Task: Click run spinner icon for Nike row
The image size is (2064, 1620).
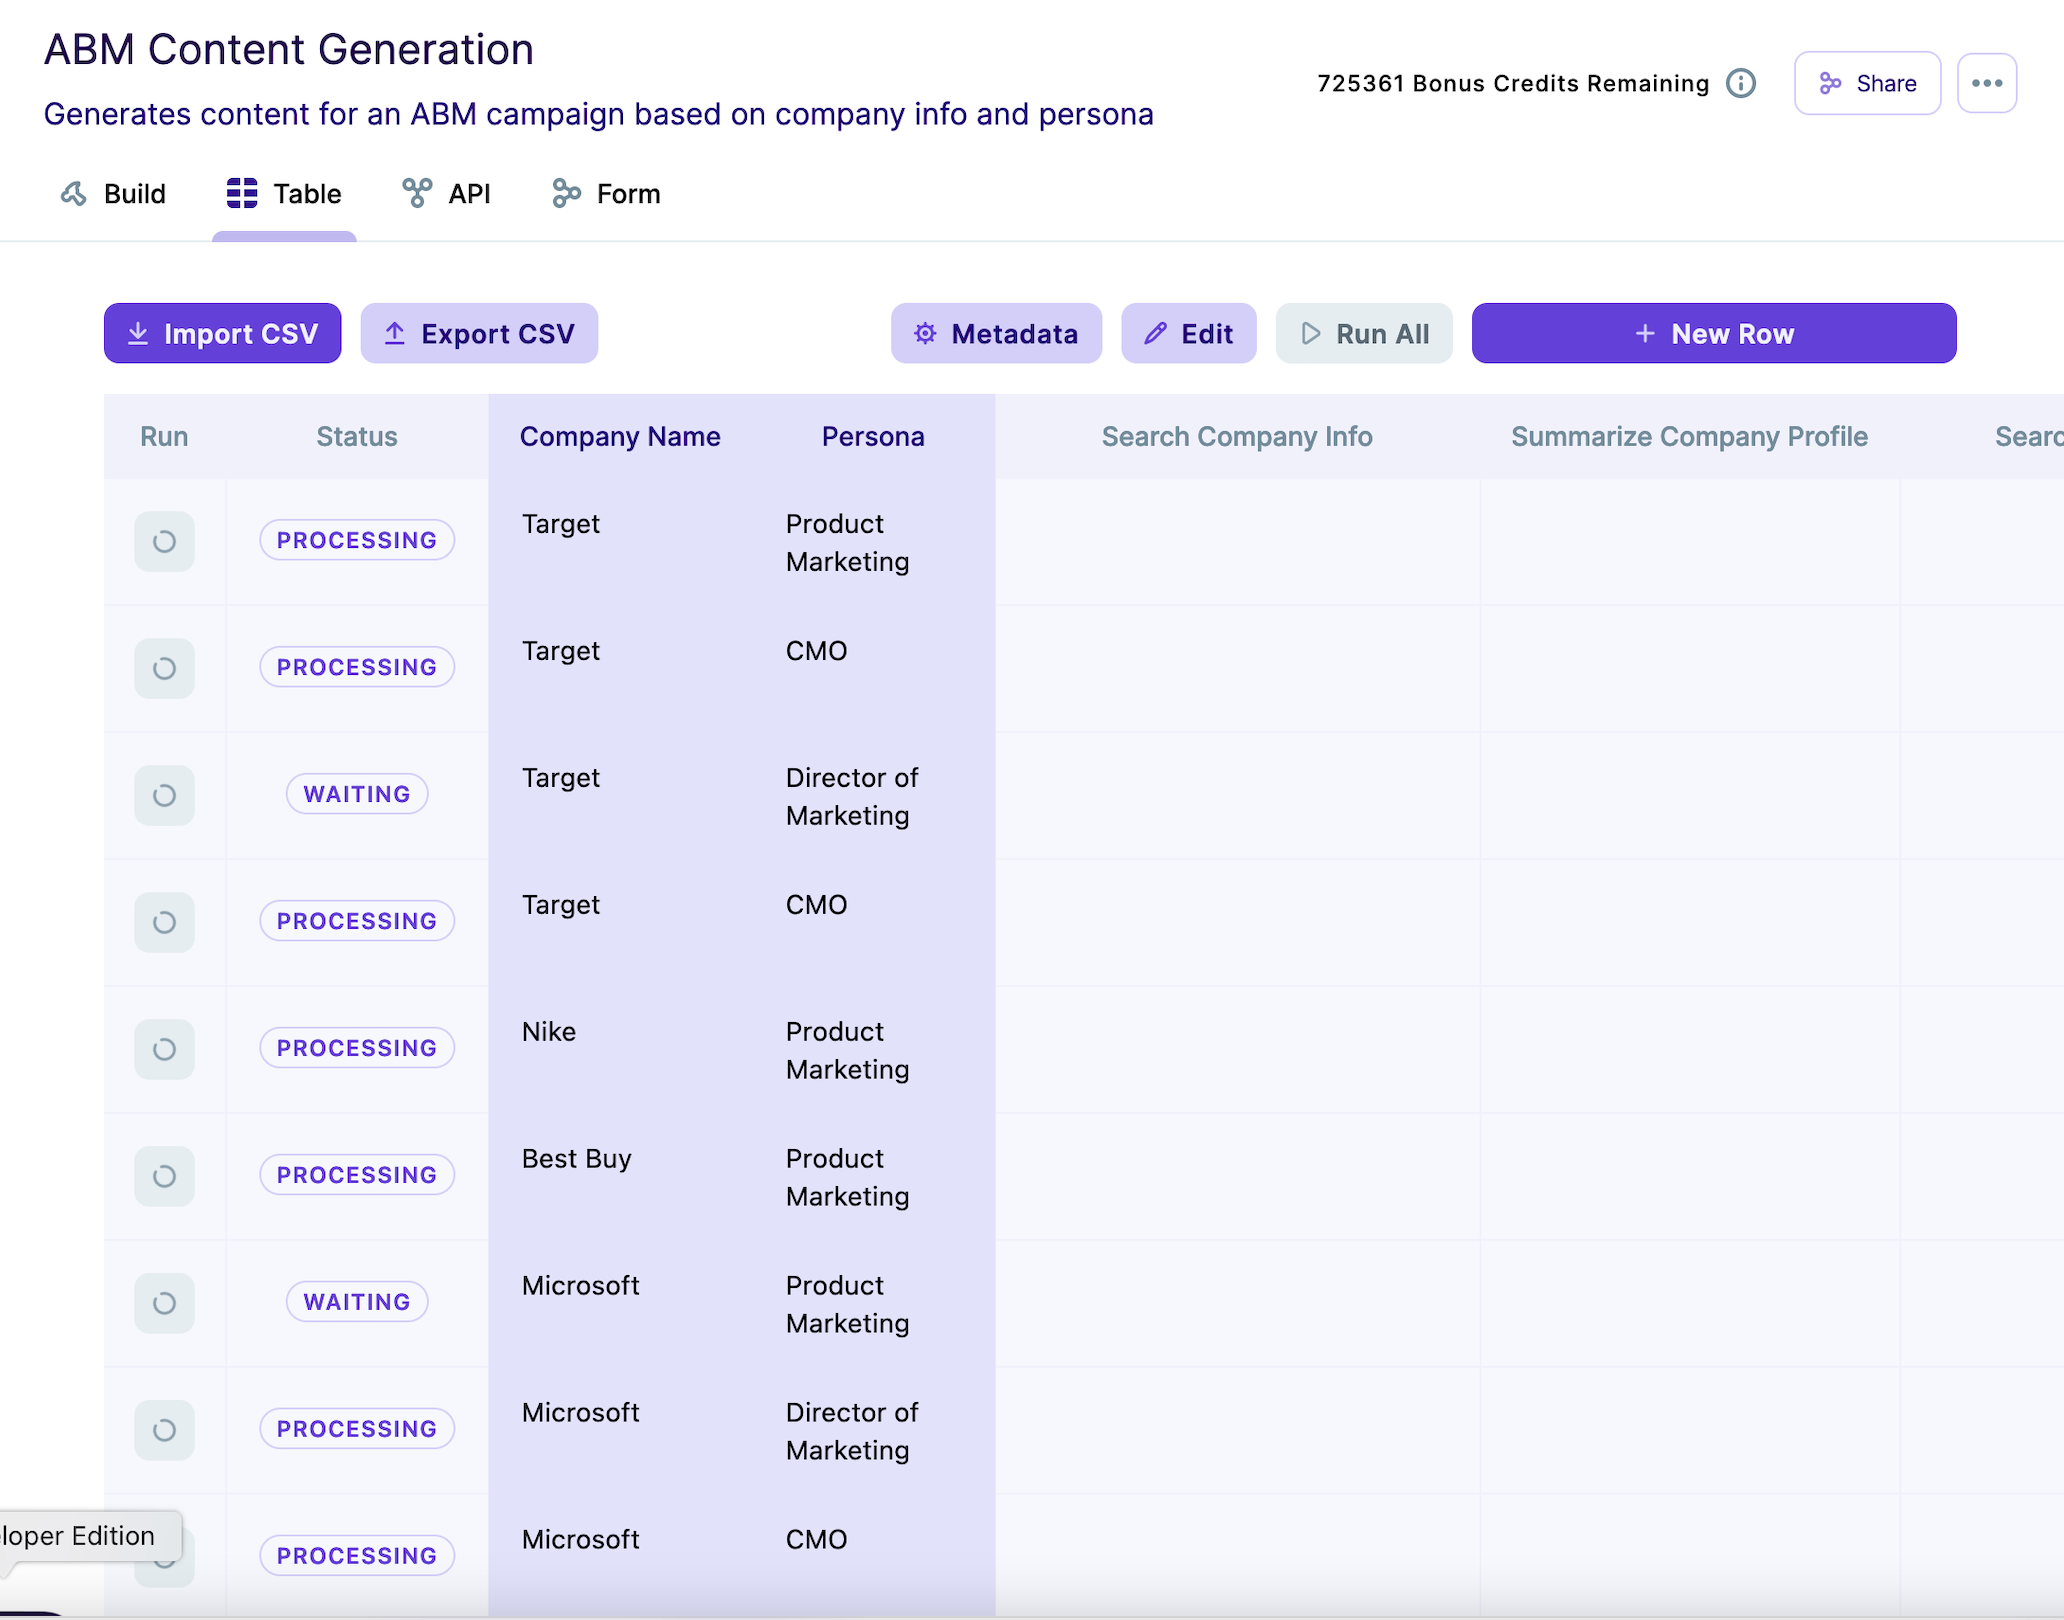Action: point(164,1049)
